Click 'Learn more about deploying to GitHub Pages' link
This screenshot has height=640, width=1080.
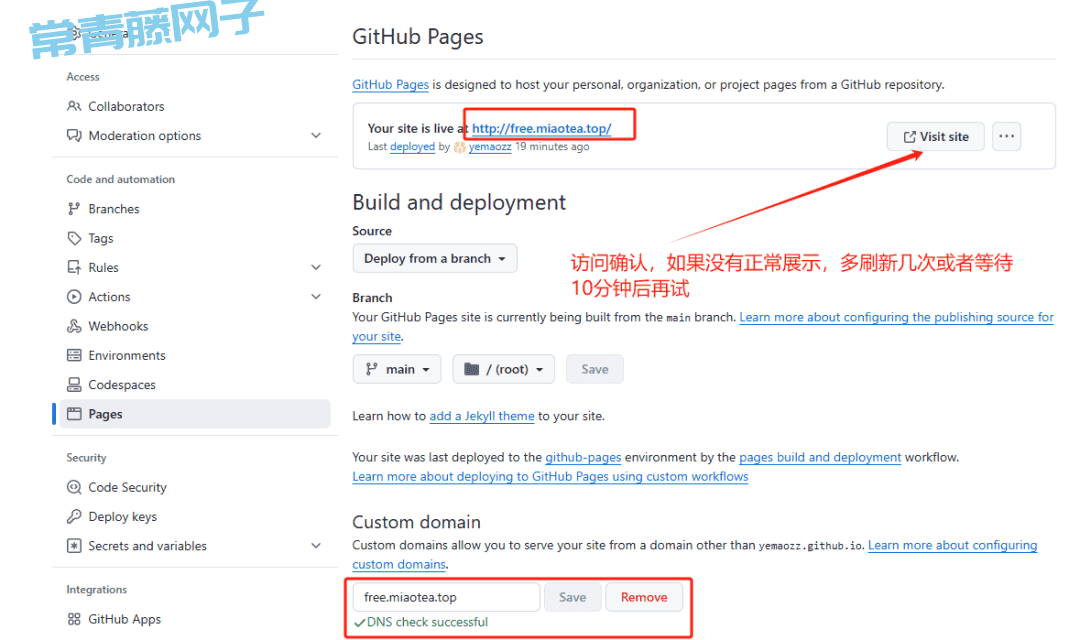[x=550, y=477]
